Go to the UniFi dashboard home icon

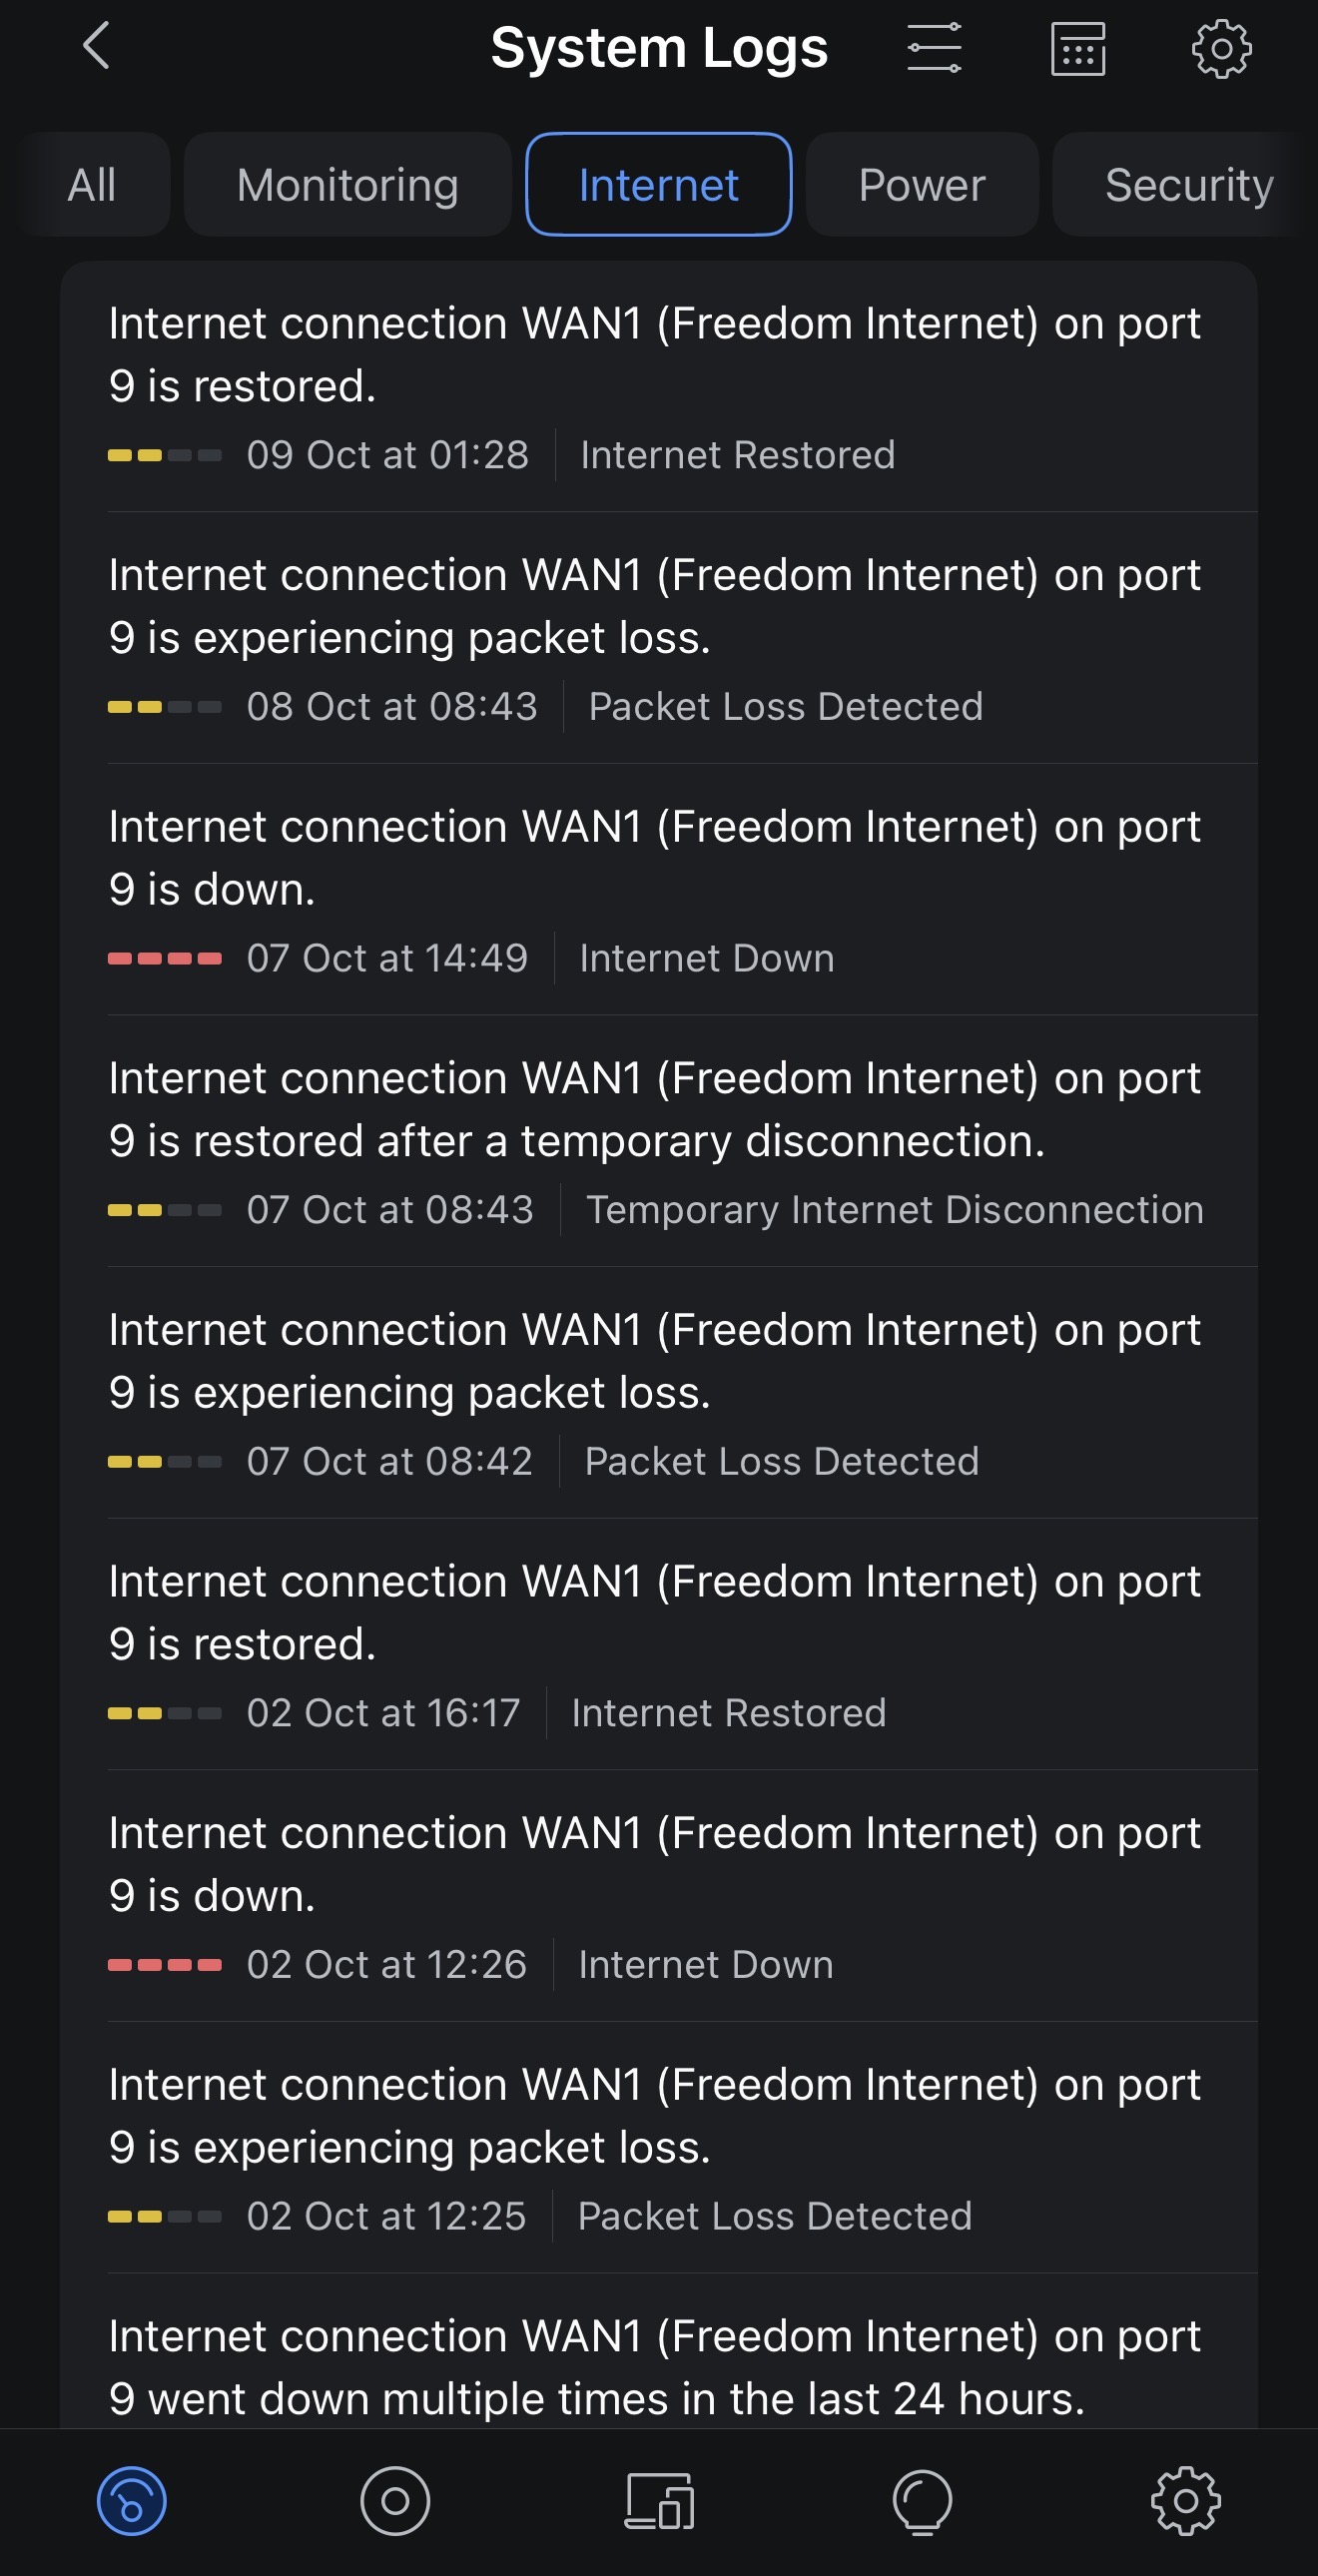click(131, 2501)
